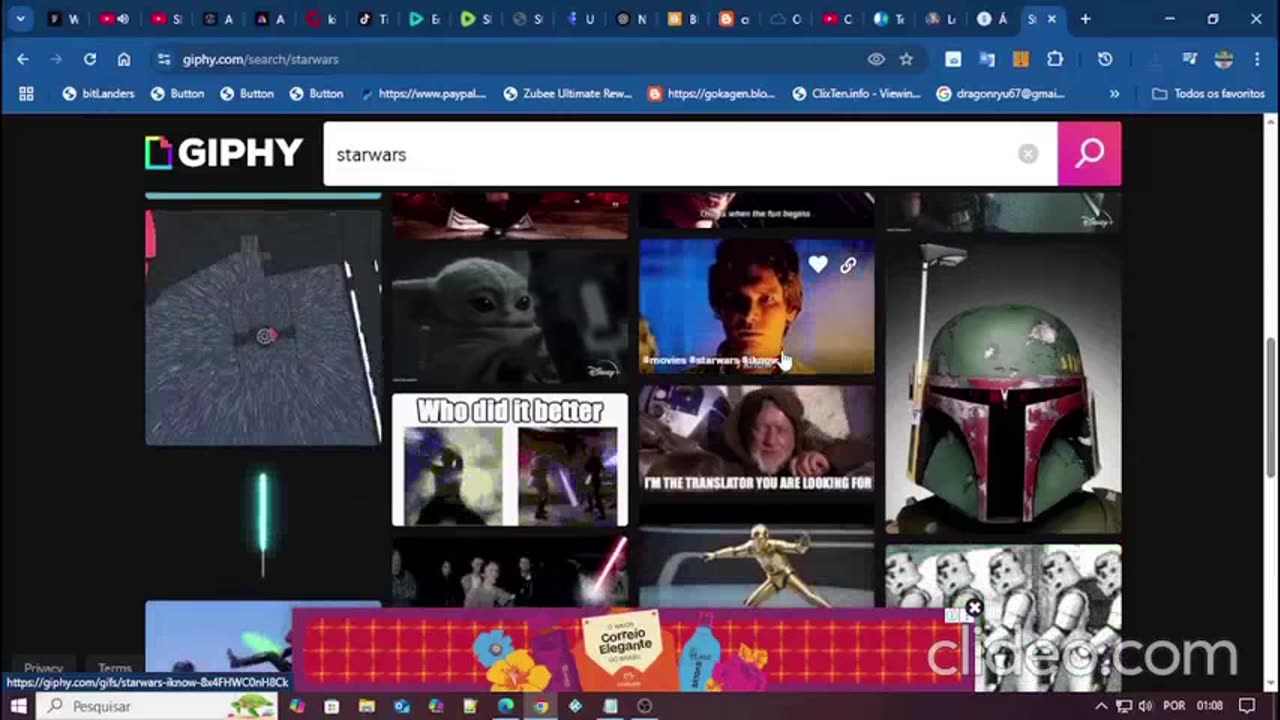Show hidden bookmarks with double chevron
The width and height of the screenshot is (1280, 720).
pos(1114,94)
